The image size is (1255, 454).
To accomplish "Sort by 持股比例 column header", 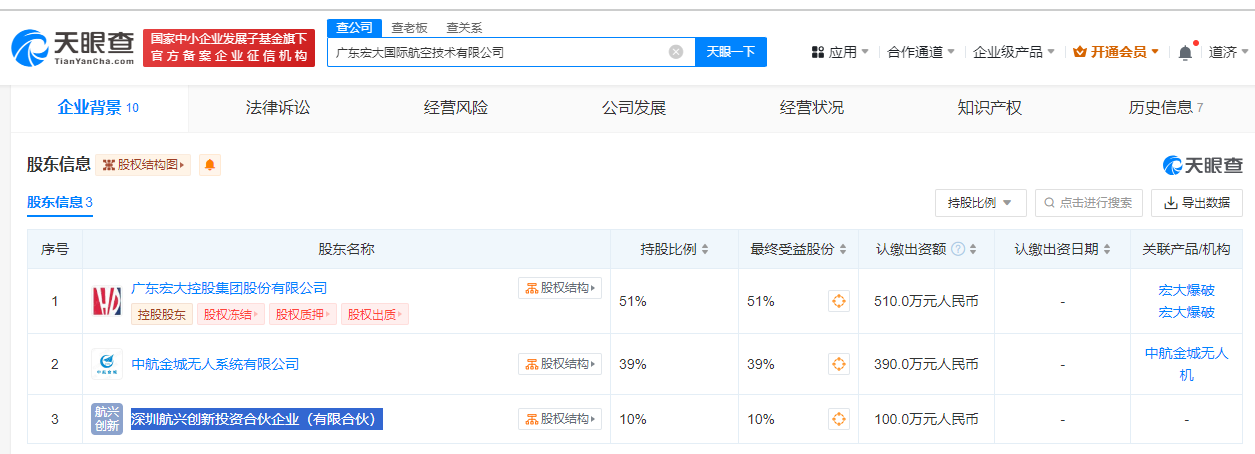I will coord(674,249).
